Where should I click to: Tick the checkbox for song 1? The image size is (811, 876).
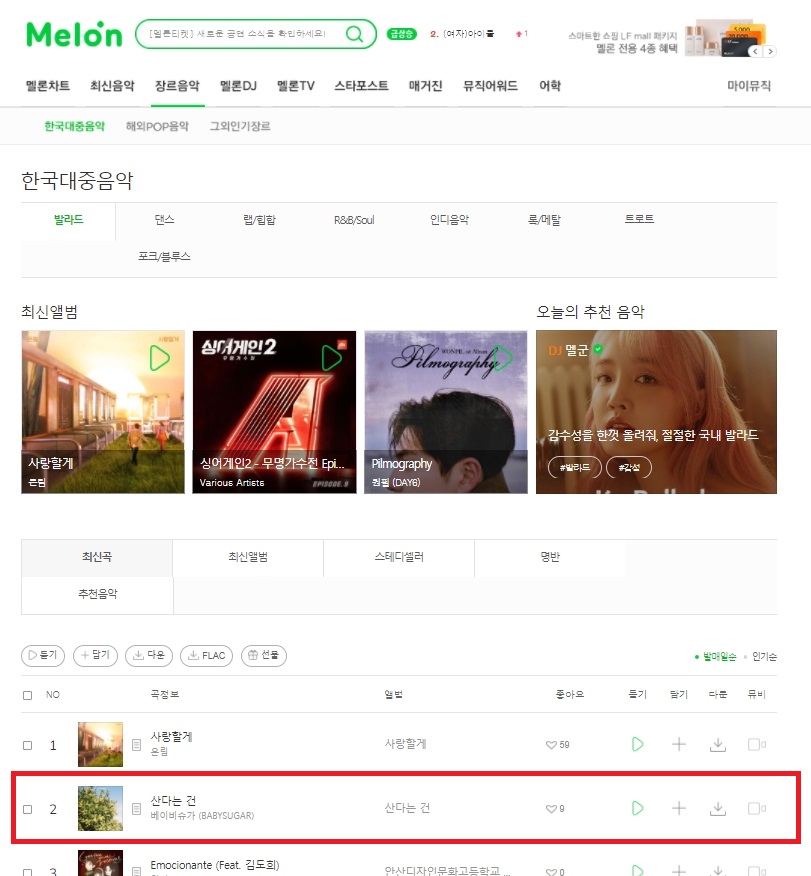(x=27, y=745)
